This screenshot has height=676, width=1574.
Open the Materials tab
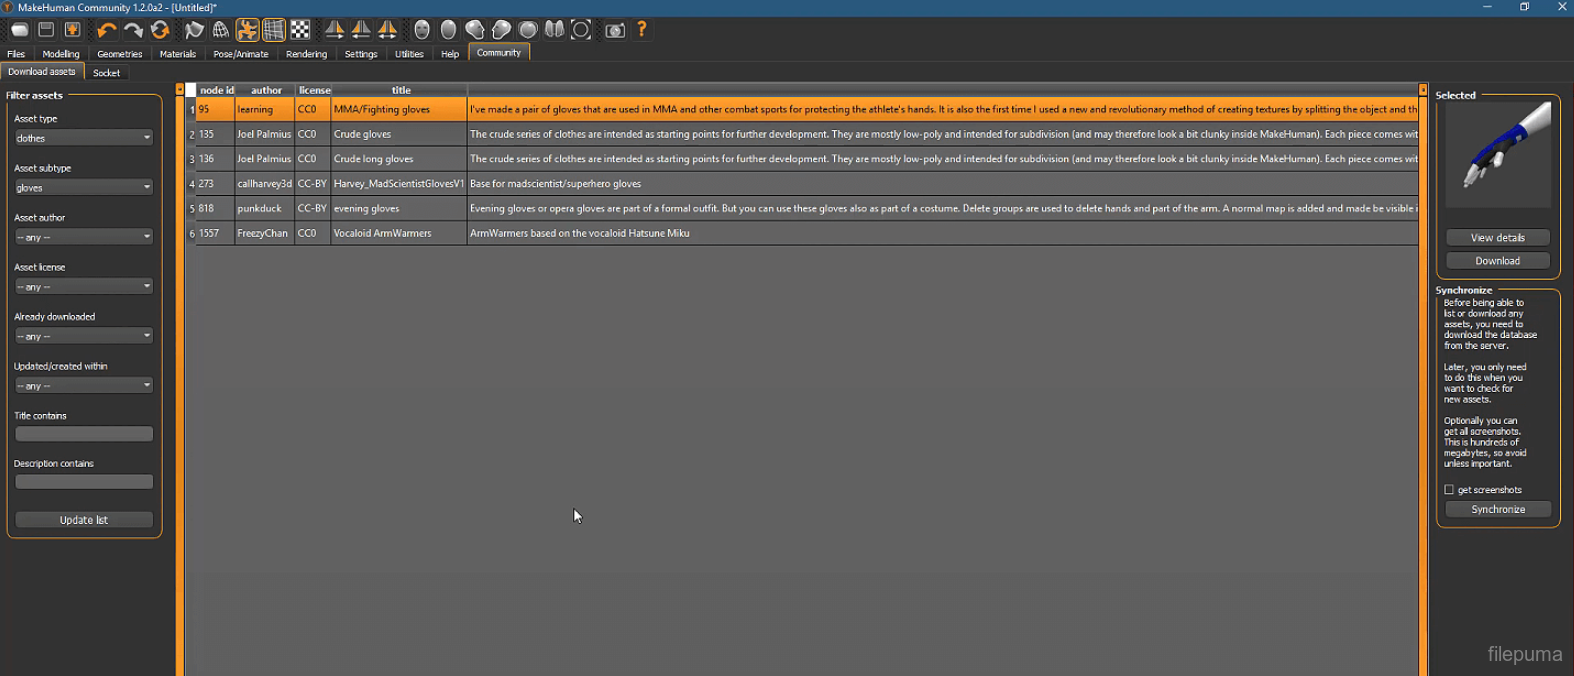(178, 54)
